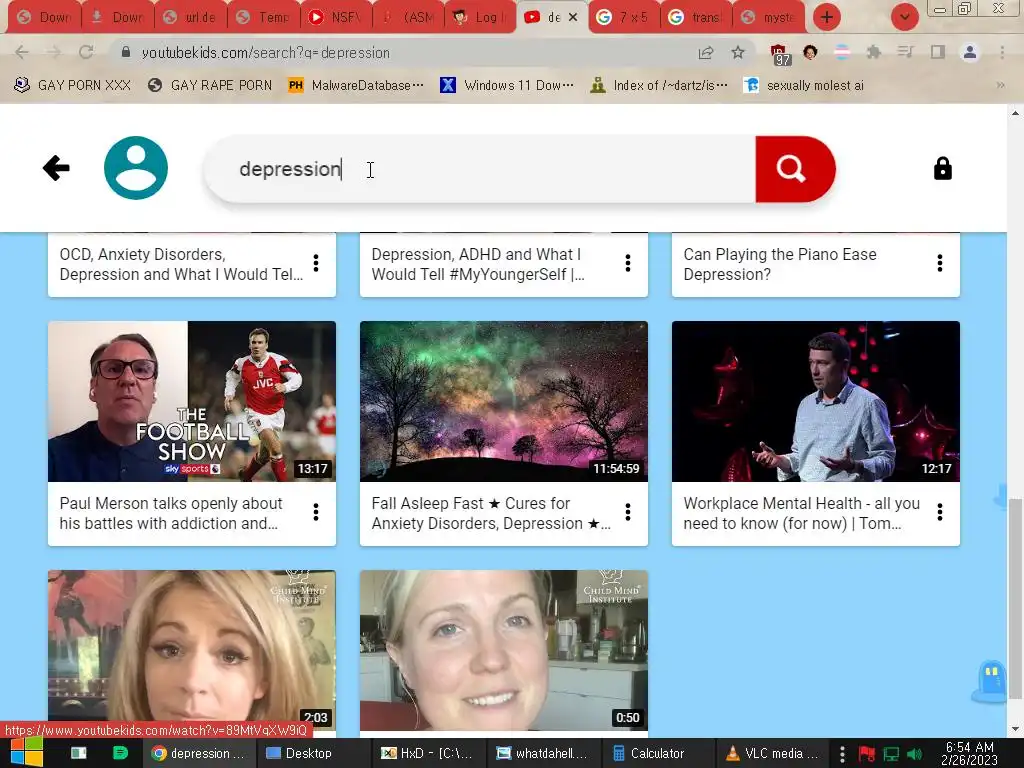Screen dimensions: 1024x768
Task: Click browser back navigation arrow
Action: 22,52
